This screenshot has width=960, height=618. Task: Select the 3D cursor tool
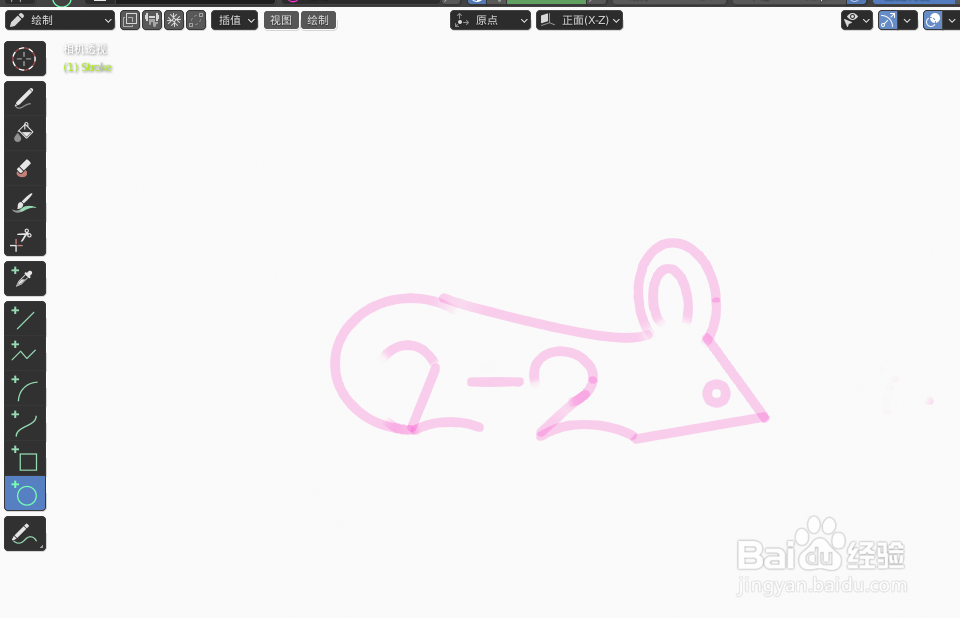[24, 58]
